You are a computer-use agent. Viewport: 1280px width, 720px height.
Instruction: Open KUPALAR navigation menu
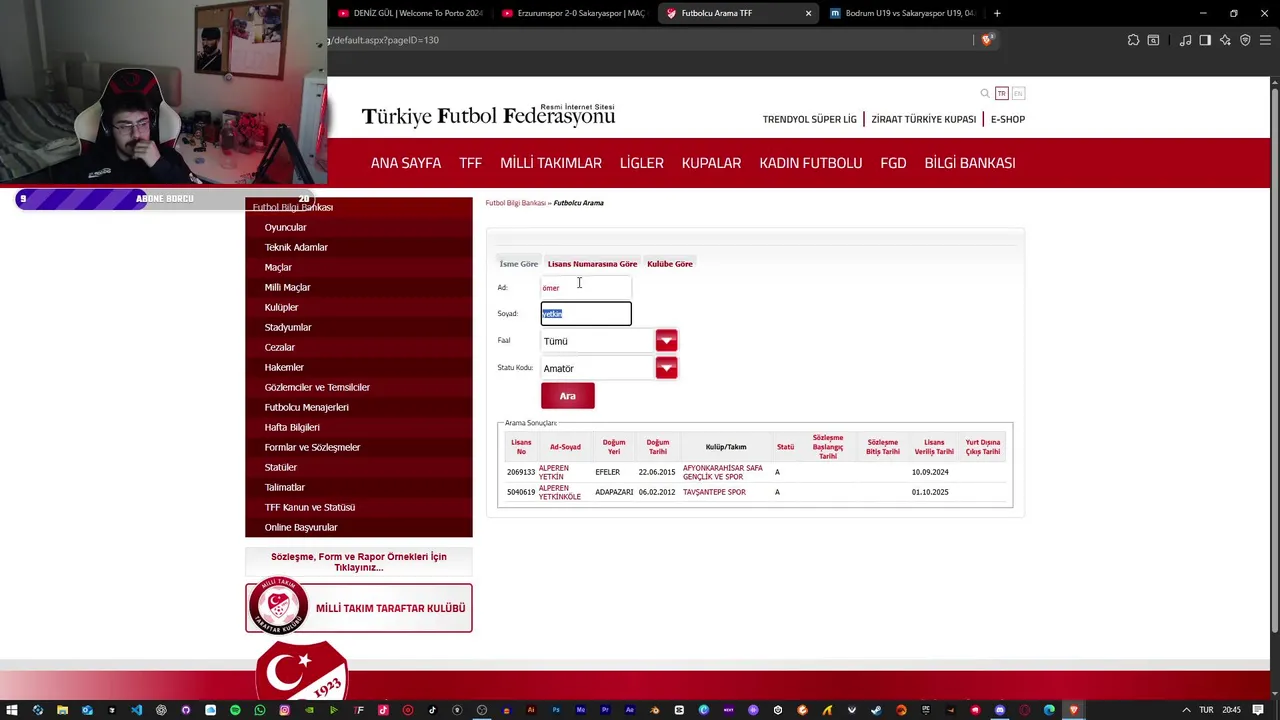(711, 163)
